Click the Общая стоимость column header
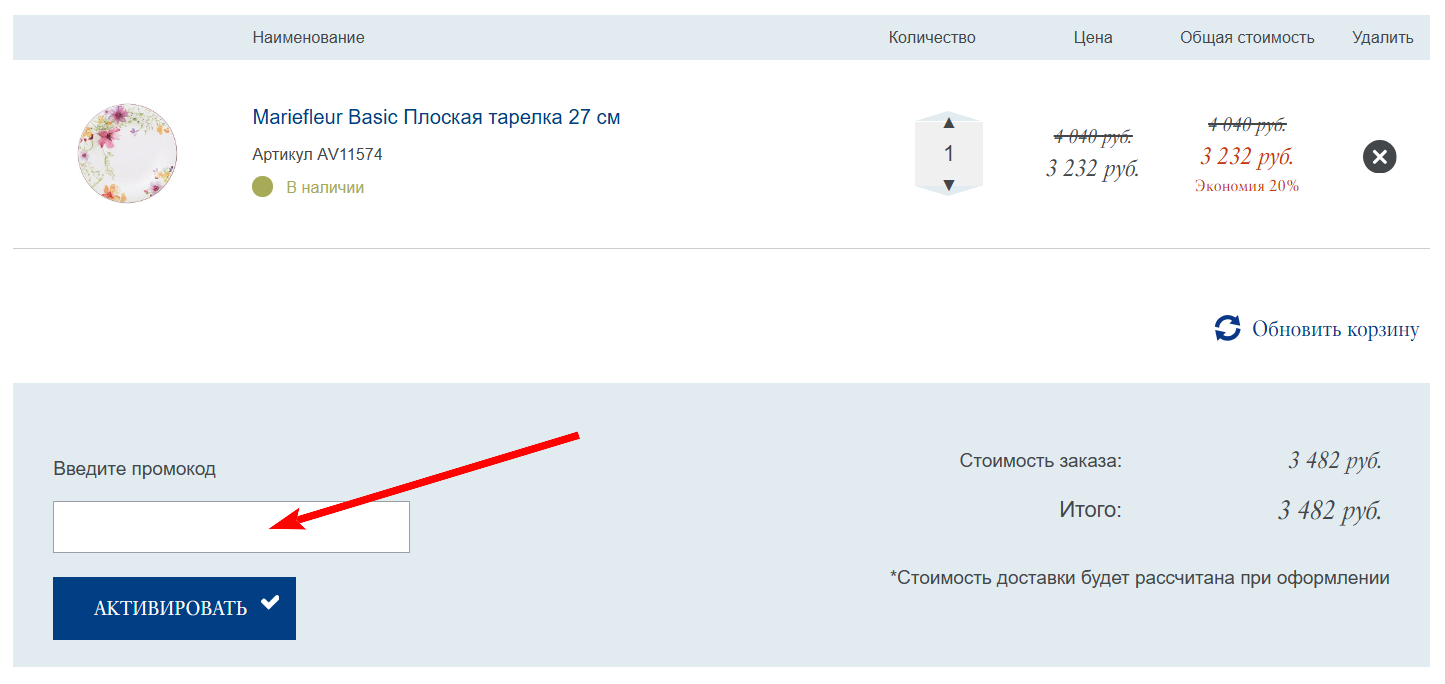The image size is (1445, 684). 1246,37
